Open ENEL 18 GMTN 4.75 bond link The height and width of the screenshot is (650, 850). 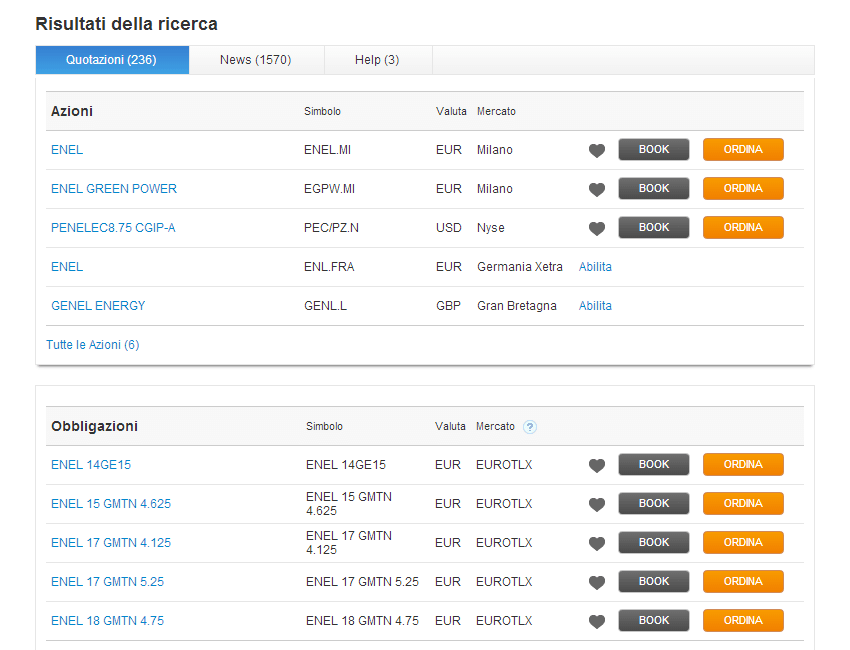coord(107,621)
